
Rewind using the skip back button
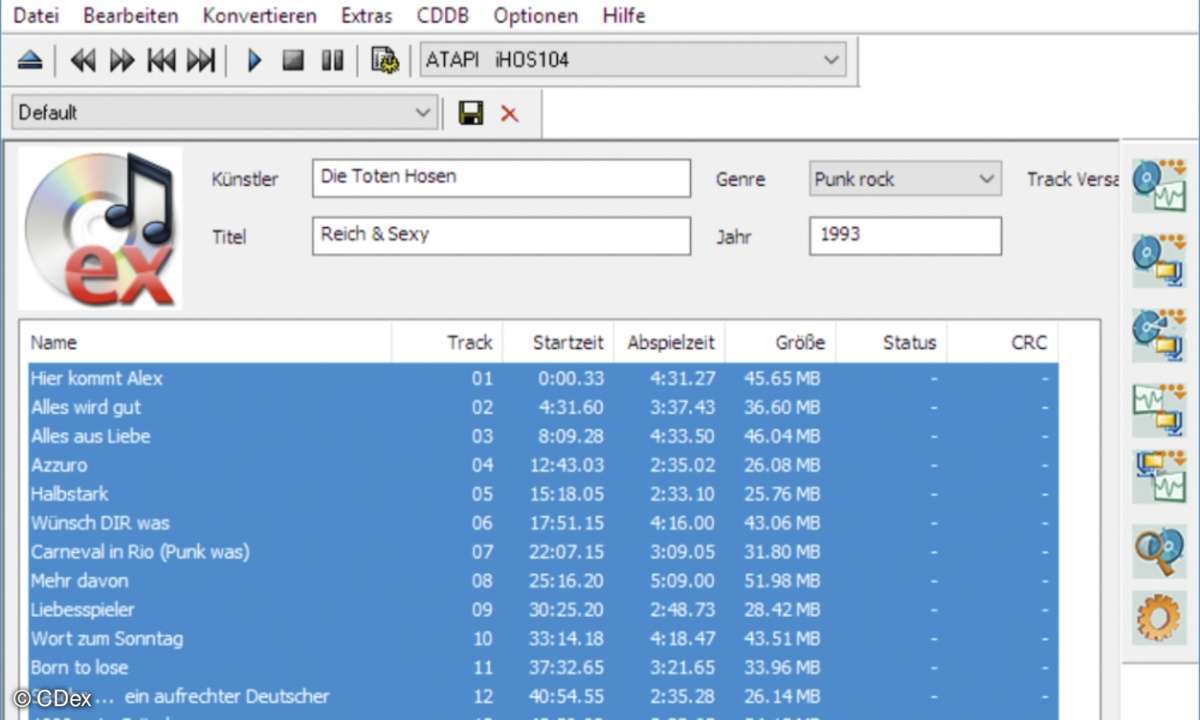83,61
